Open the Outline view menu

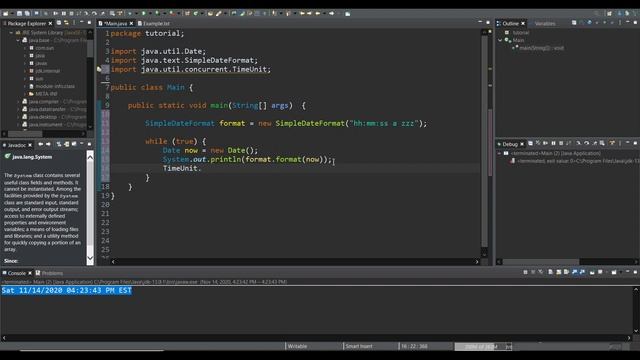click(x=620, y=23)
